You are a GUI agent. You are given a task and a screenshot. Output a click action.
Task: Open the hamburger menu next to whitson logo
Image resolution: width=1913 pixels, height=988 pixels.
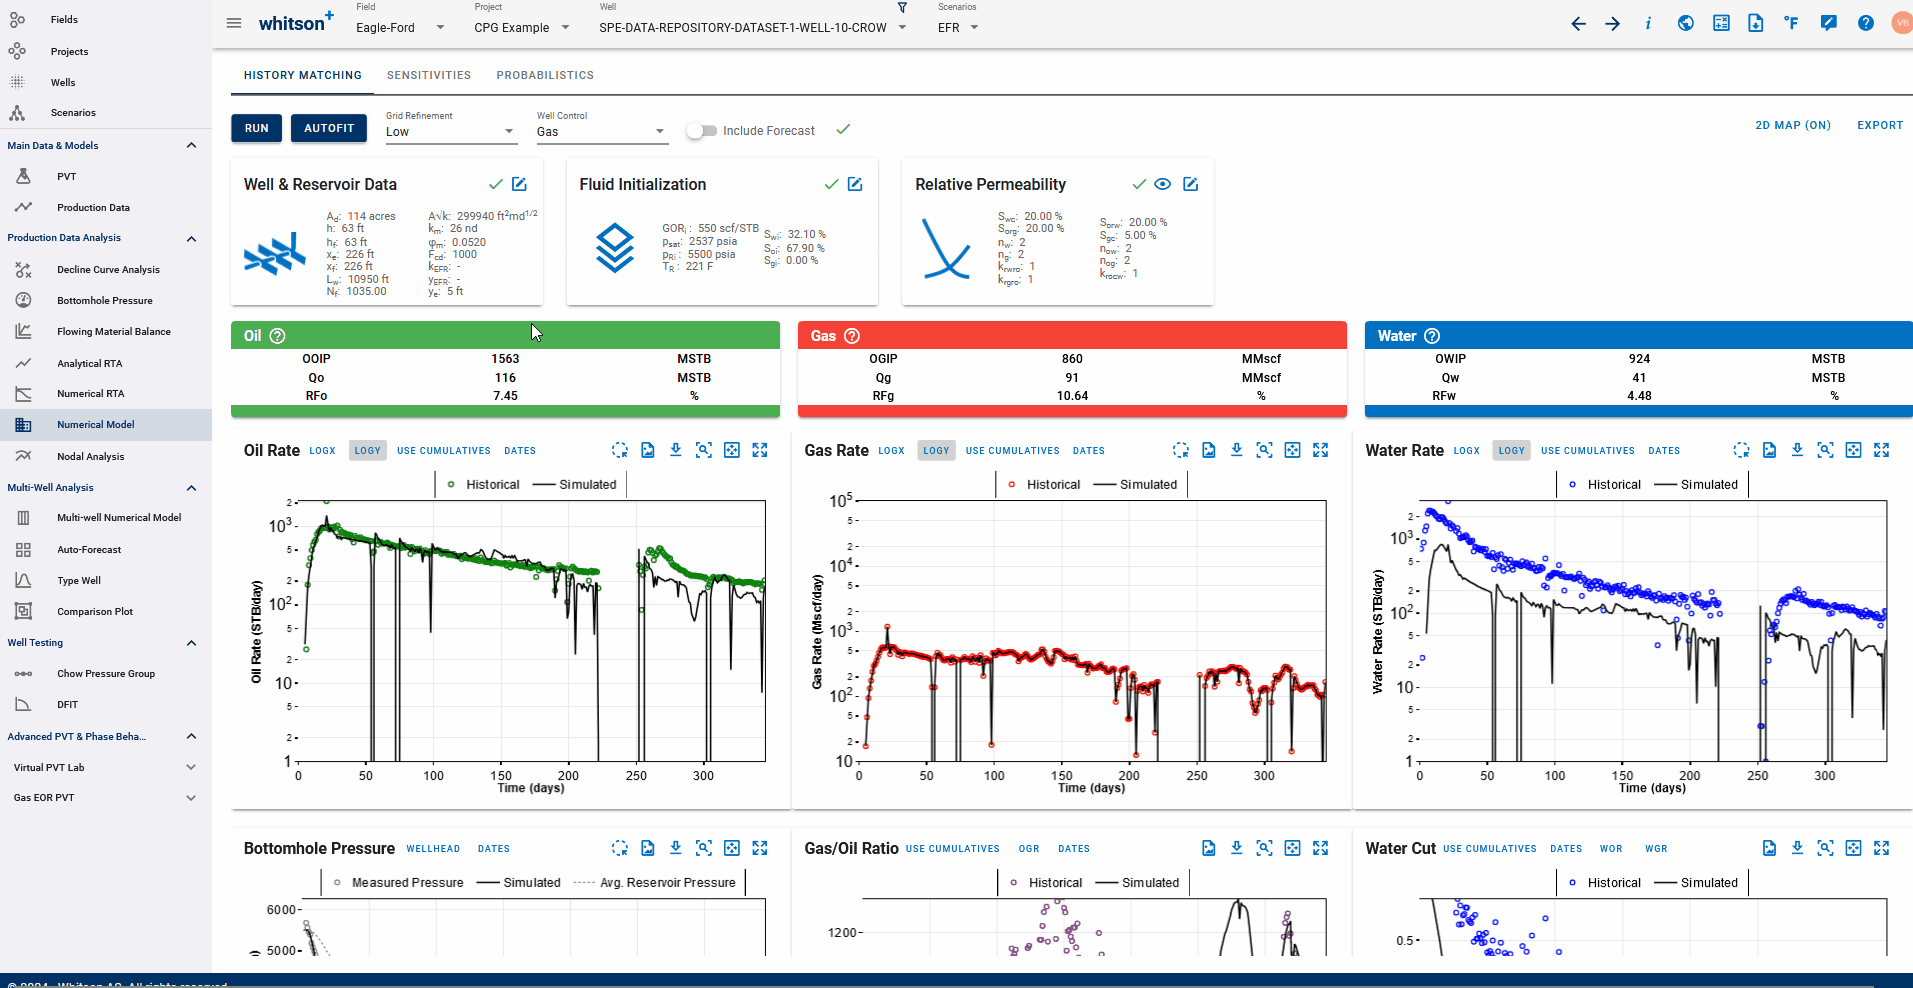pyautogui.click(x=234, y=23)
